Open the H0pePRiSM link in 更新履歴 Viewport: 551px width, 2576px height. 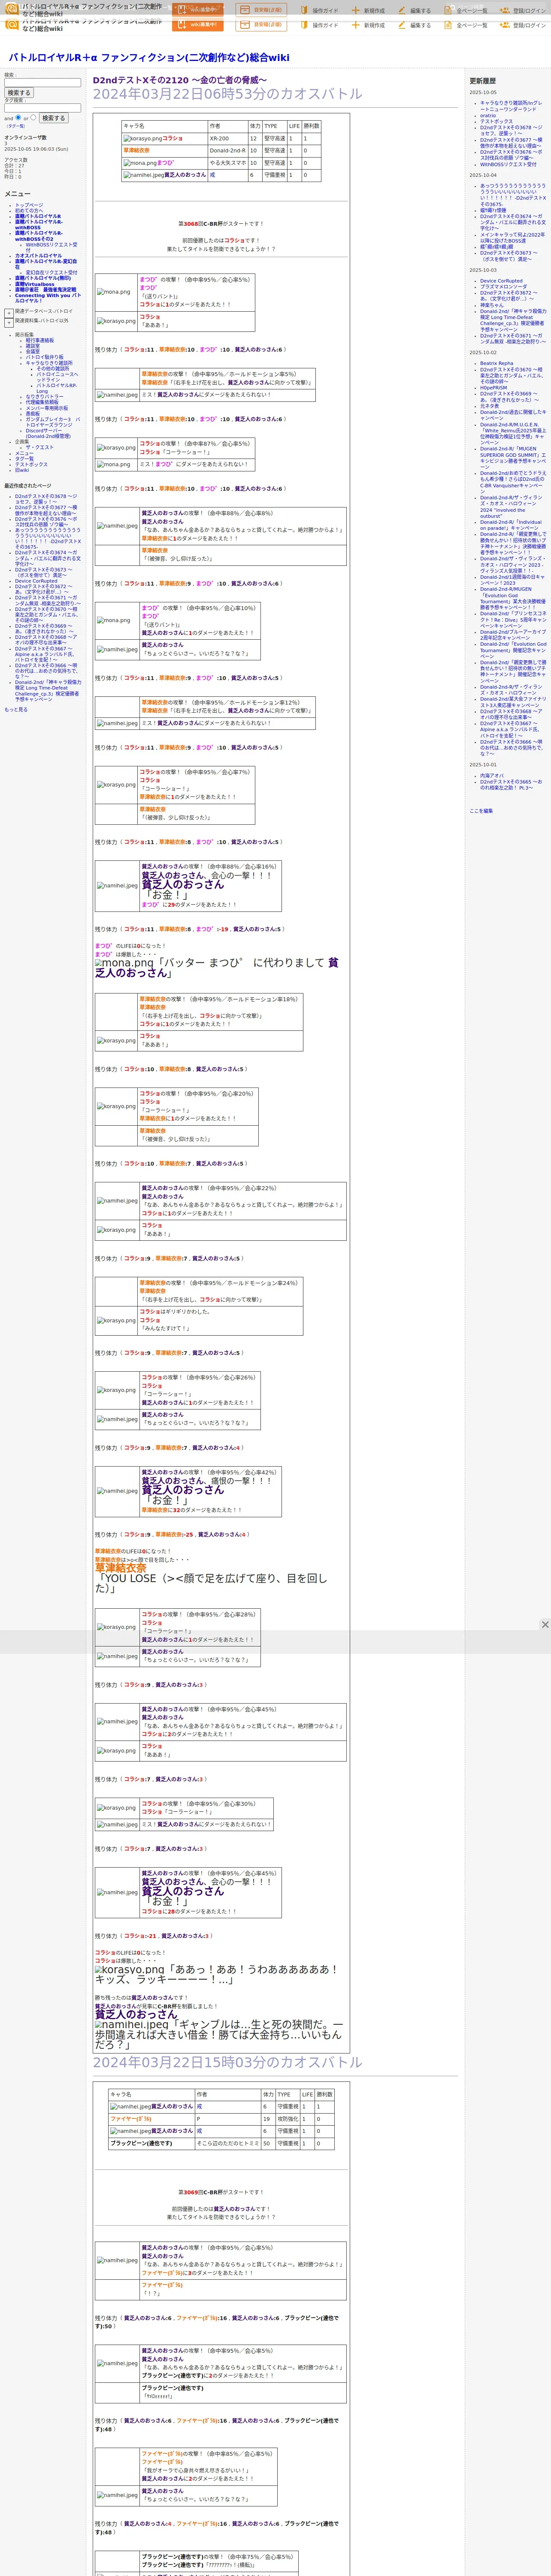(494, 388)
